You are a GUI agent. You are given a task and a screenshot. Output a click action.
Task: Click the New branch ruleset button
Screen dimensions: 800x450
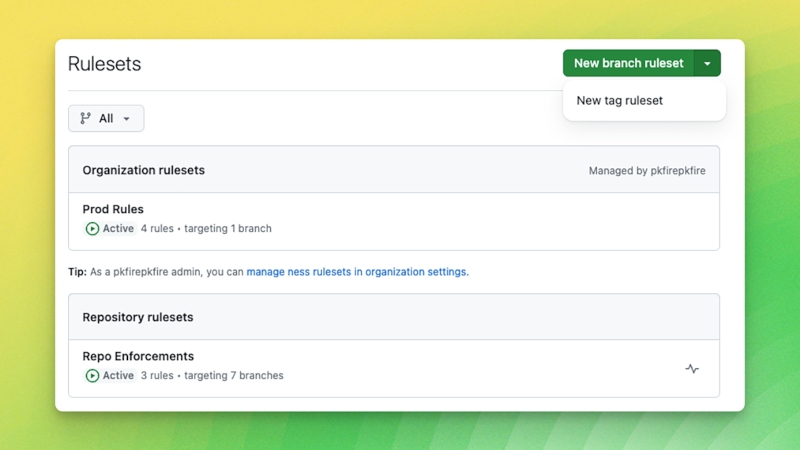click(x=628, y=63)
